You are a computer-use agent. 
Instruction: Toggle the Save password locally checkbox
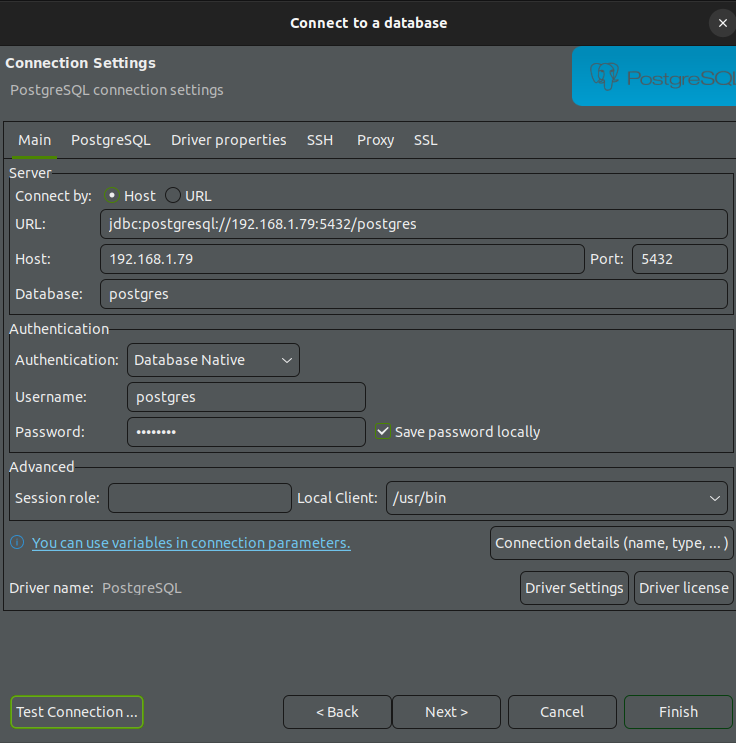click(x=382, y=432)
